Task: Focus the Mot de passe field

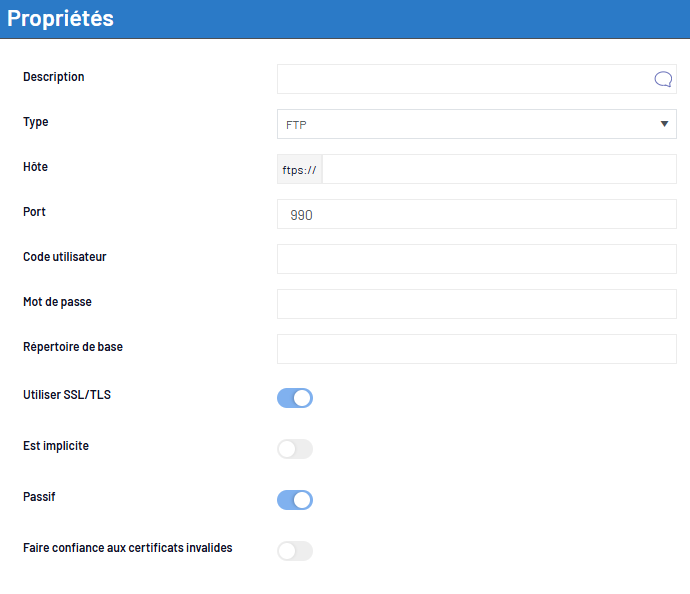Action: click(x=477, y=304)
